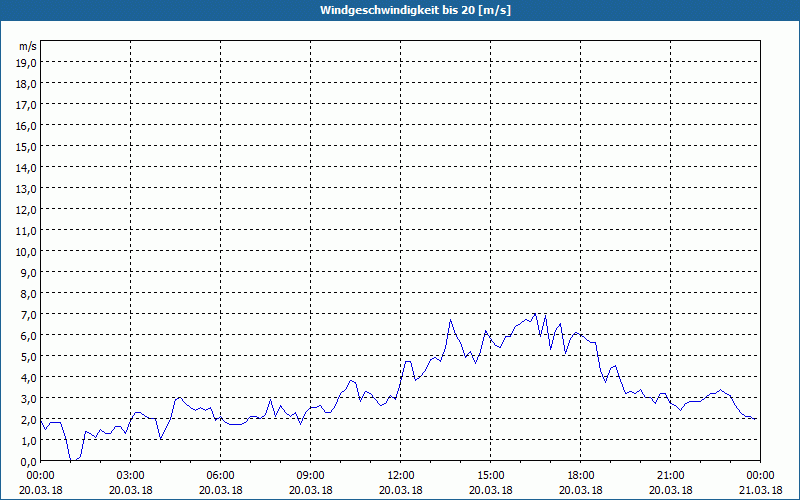Click the 4,0 y-axis value

[x=29, y=378]
